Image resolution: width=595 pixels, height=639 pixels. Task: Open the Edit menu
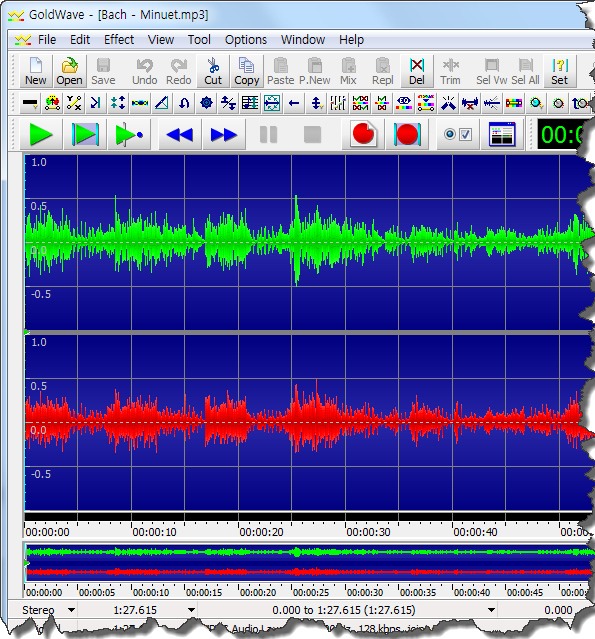80,40
